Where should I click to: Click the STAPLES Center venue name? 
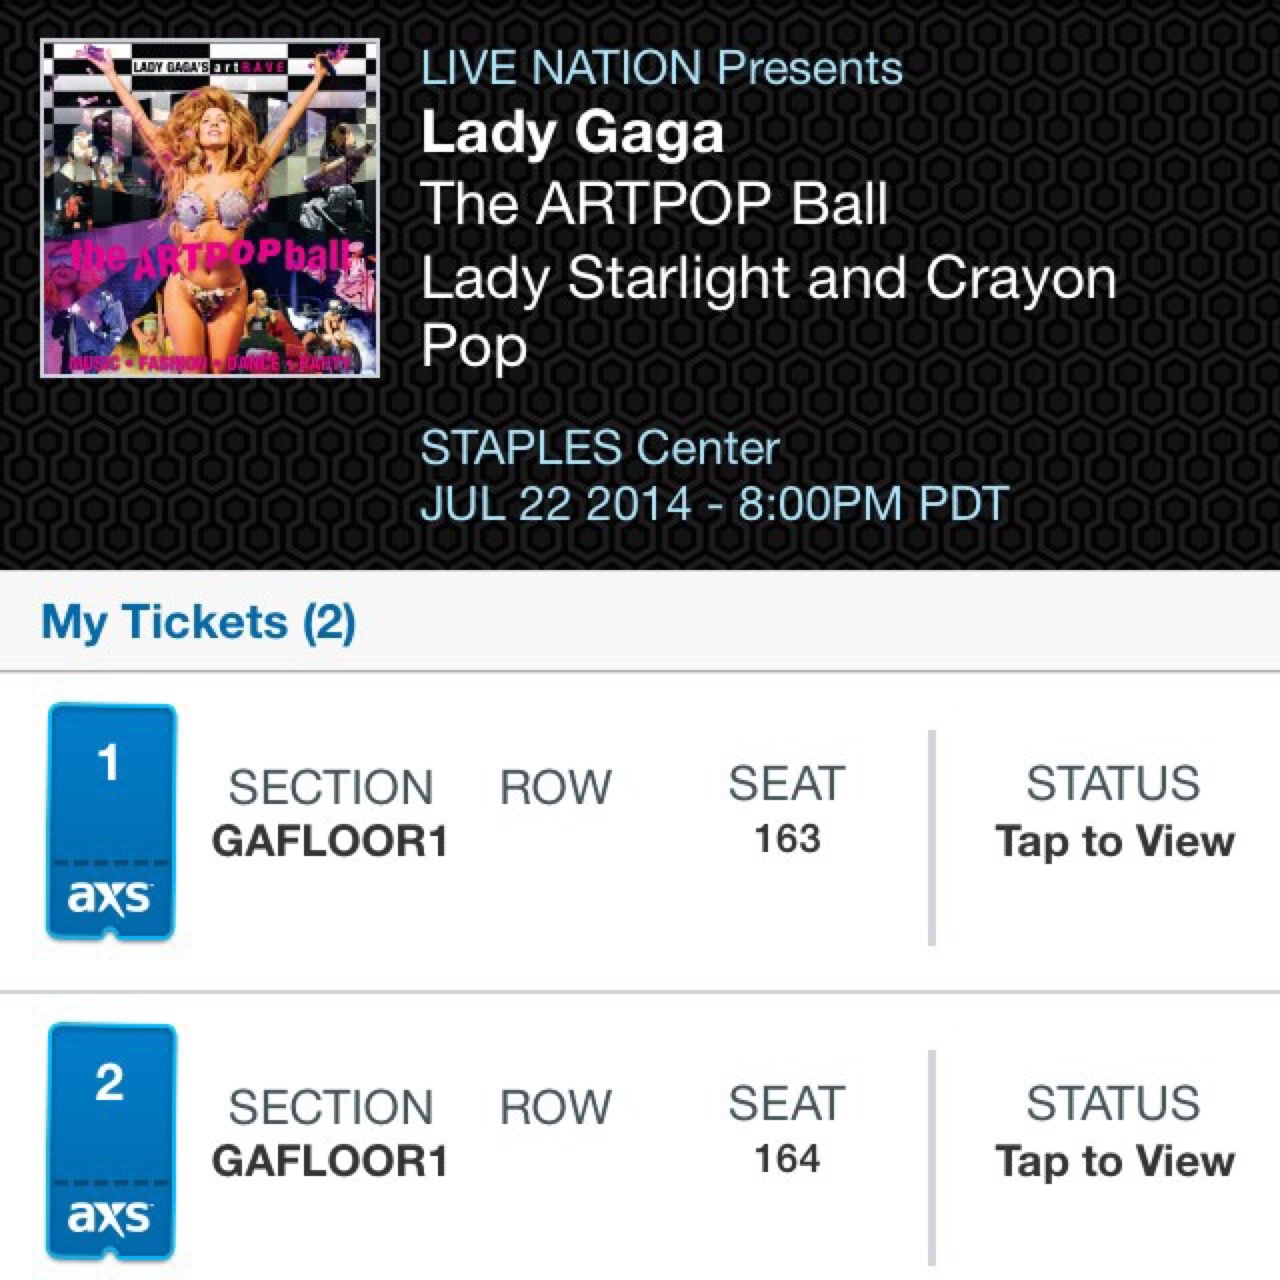pyautogui.click(x=599, y=447)
